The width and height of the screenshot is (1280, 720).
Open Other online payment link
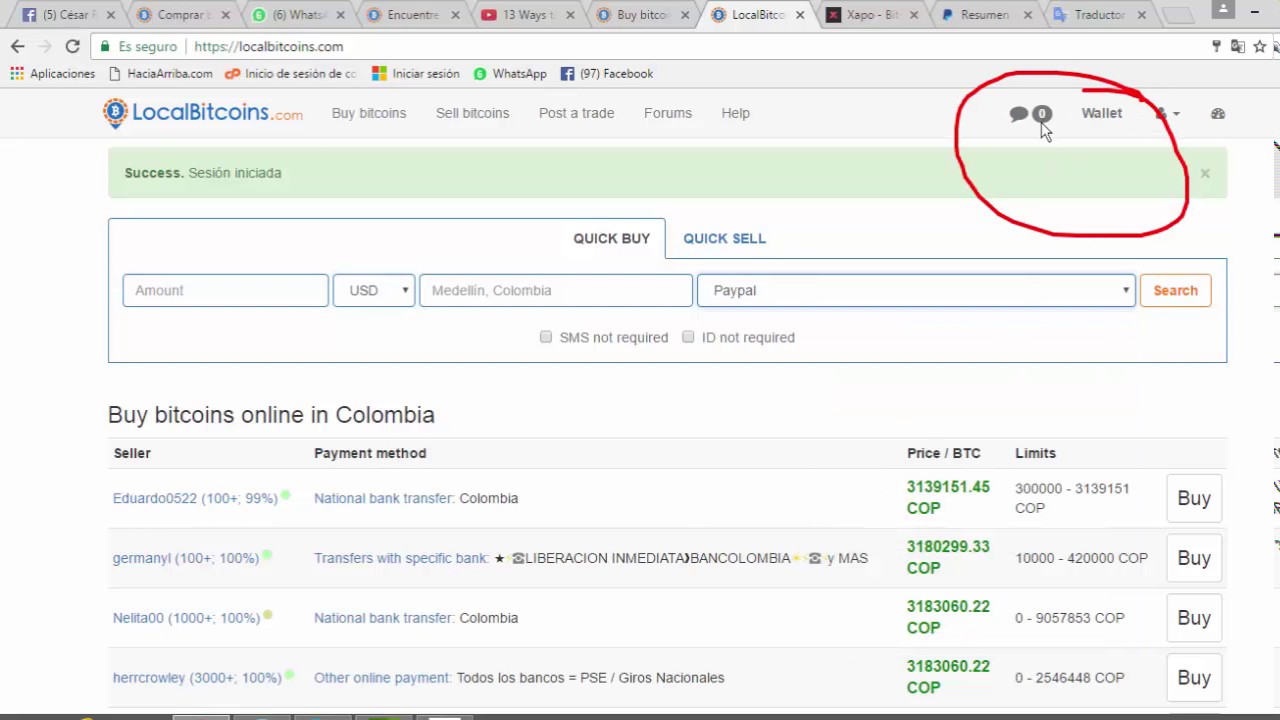pyautogui.click(x=383, y=678)
